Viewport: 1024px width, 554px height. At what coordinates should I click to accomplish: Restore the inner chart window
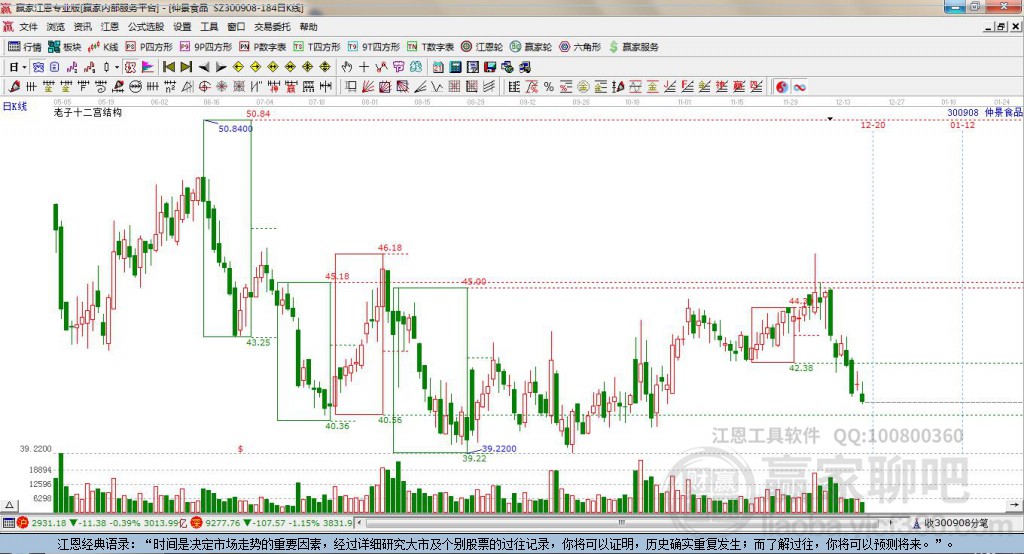click(1000, 27)
